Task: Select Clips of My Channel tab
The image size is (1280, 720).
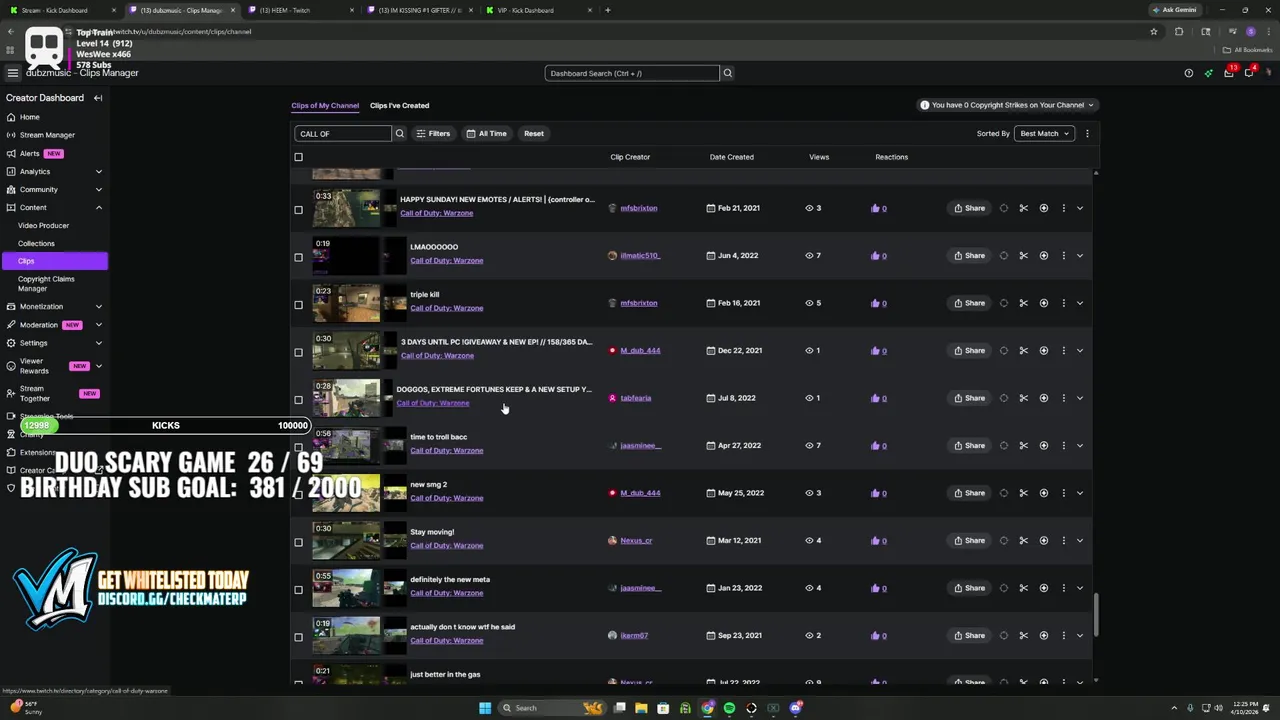Action: point(325,105)
